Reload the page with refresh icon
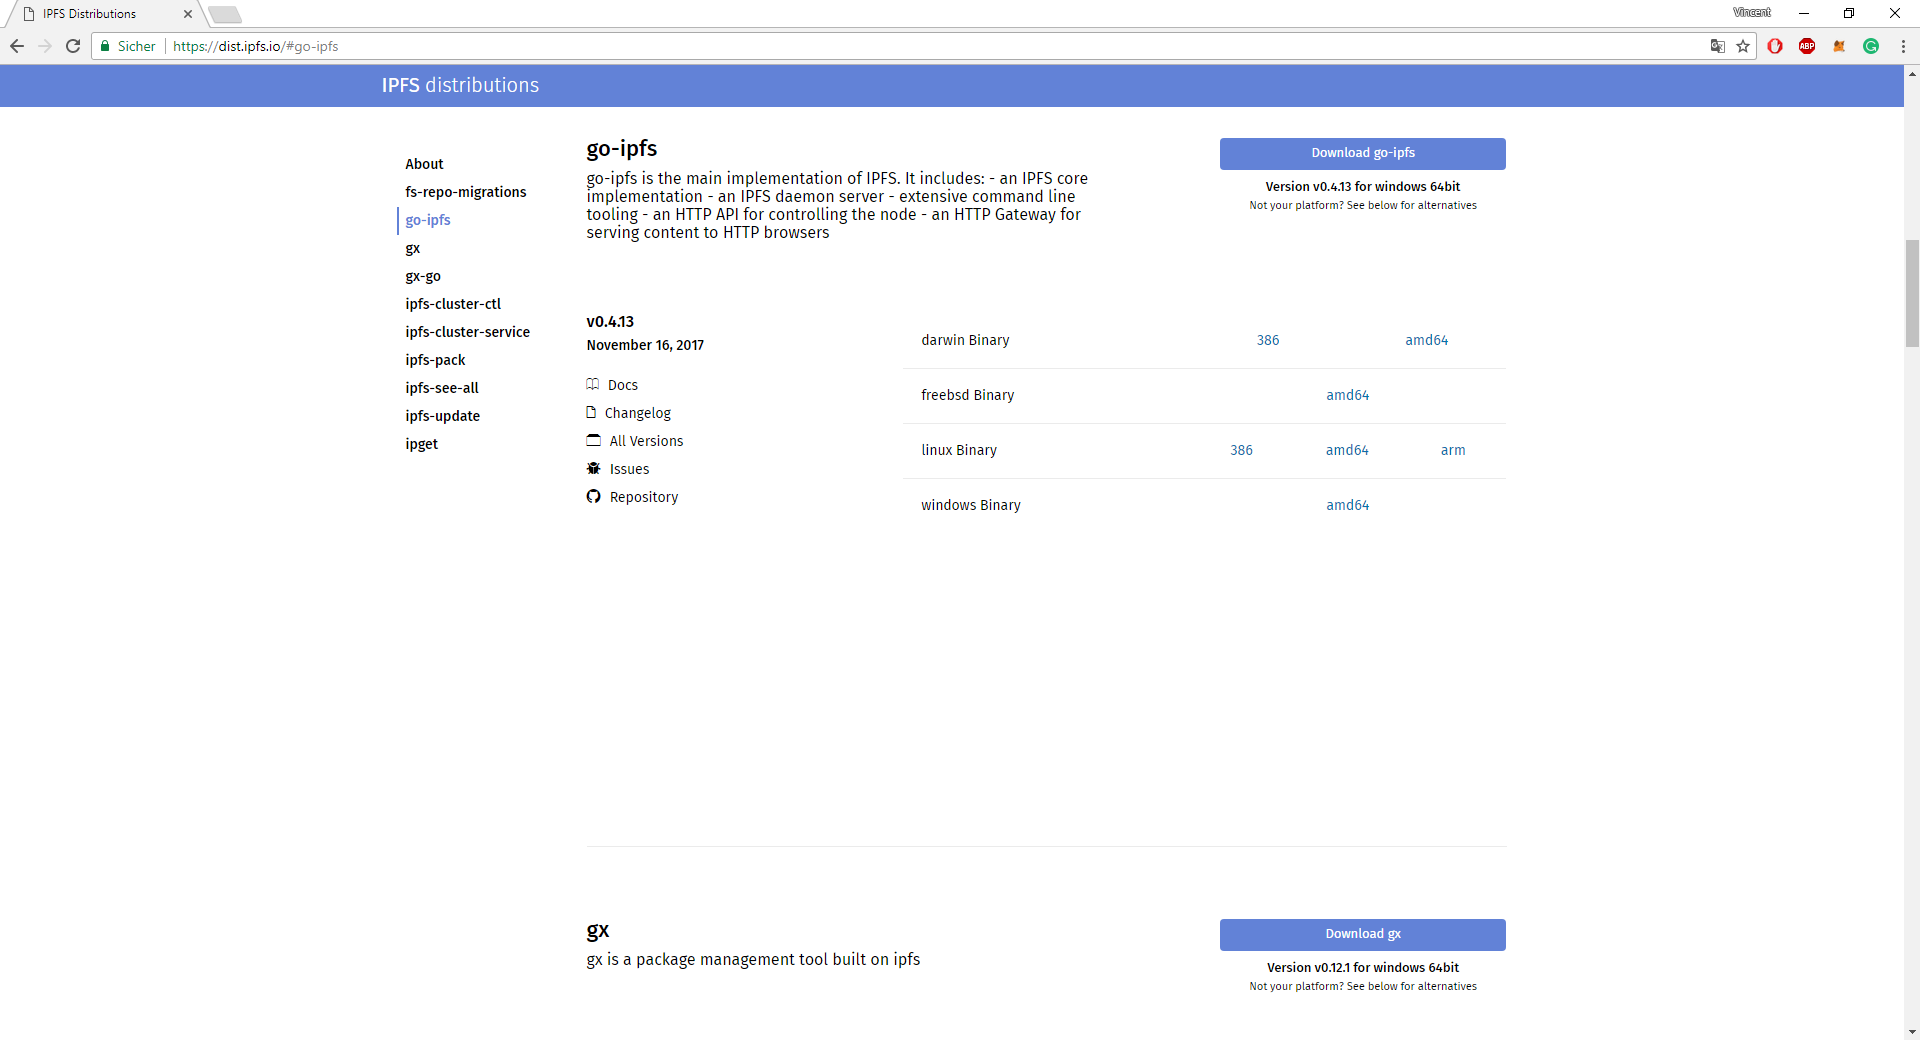Viewport: 1920px width, 1040px height. 73,46
